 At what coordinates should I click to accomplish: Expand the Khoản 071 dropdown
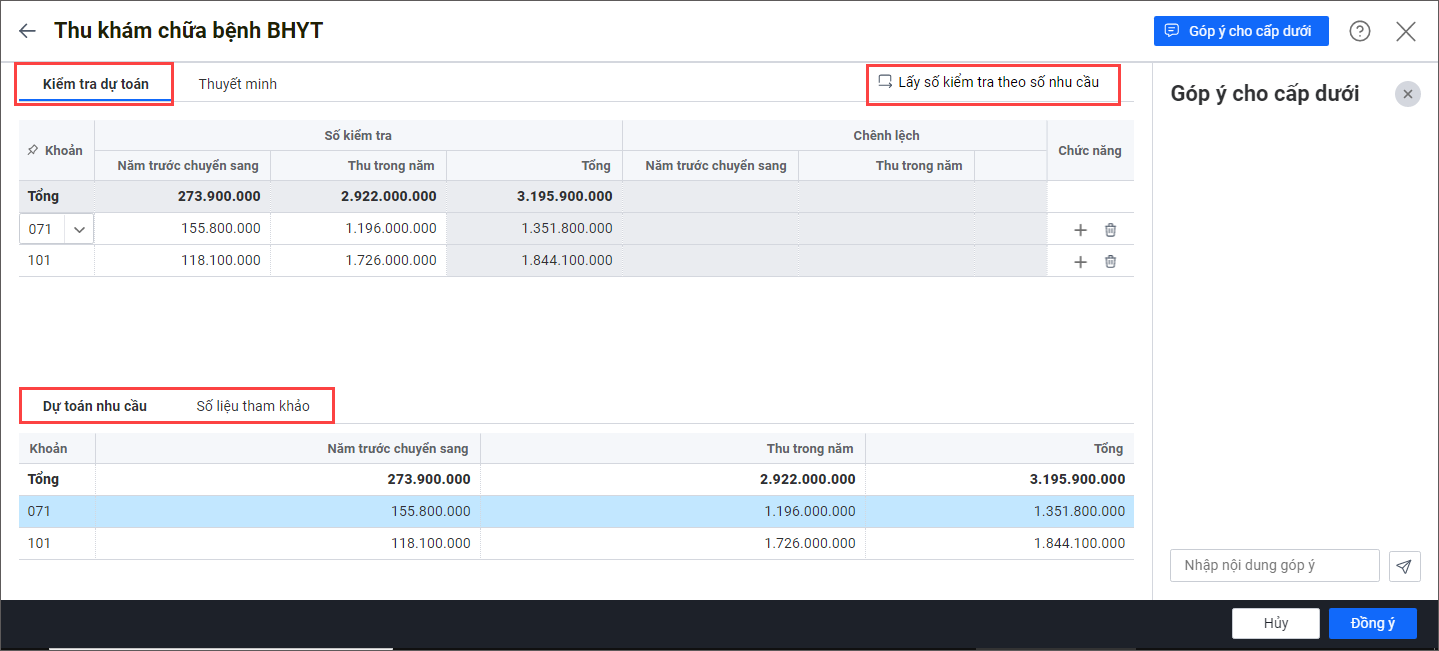pyautogui.click(x=79, y=229)
